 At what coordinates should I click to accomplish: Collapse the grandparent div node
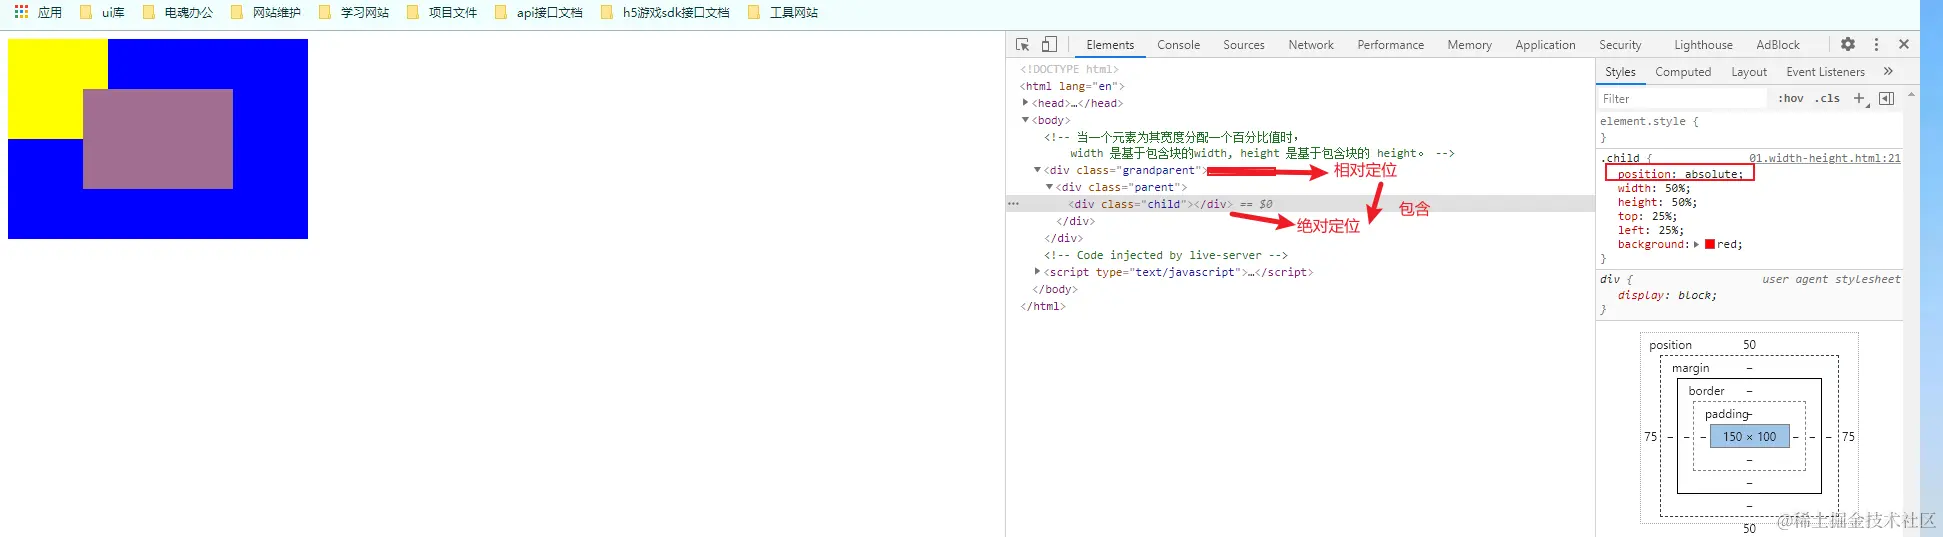click(1037, 170)
